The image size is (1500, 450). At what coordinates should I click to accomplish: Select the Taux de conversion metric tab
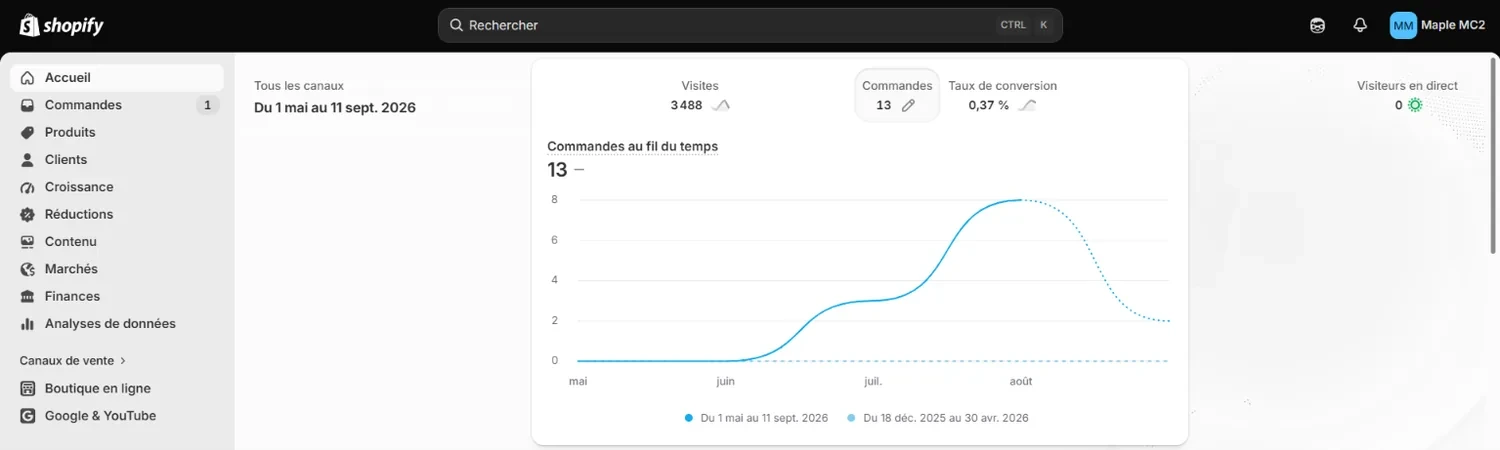coord(1002,95)
